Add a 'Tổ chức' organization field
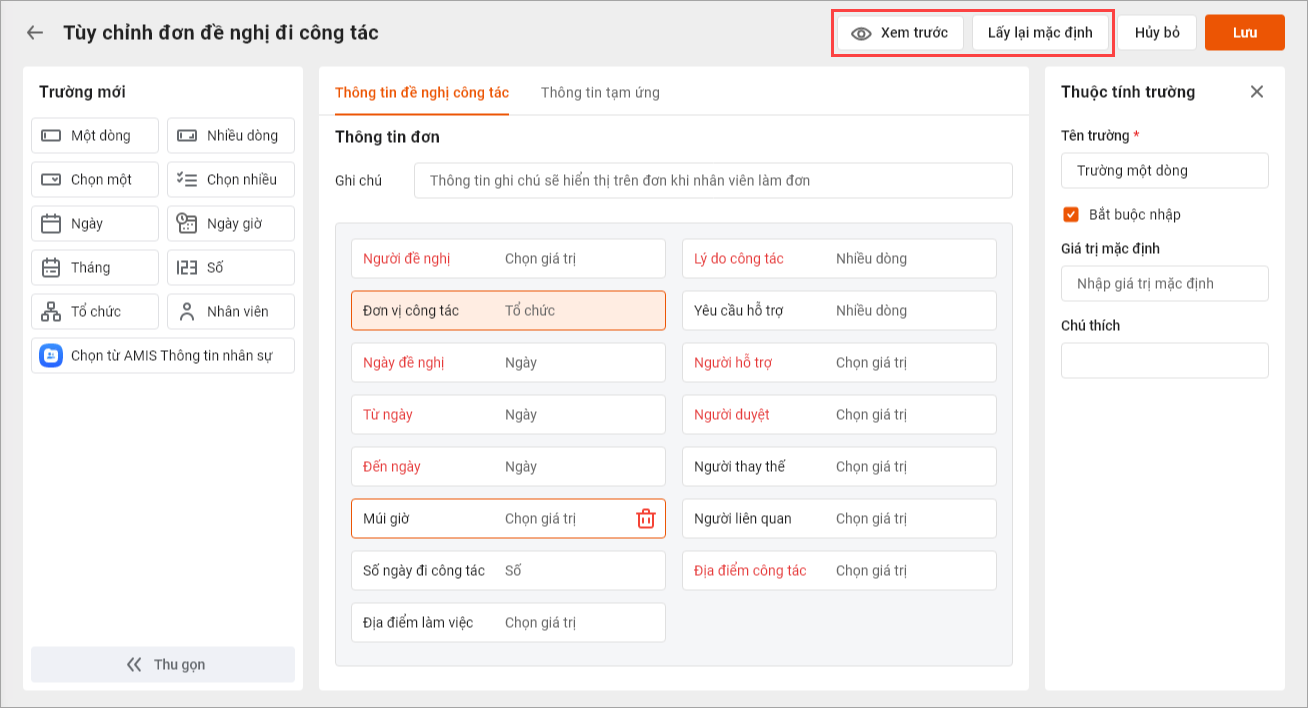 click(x=95, y=312)
